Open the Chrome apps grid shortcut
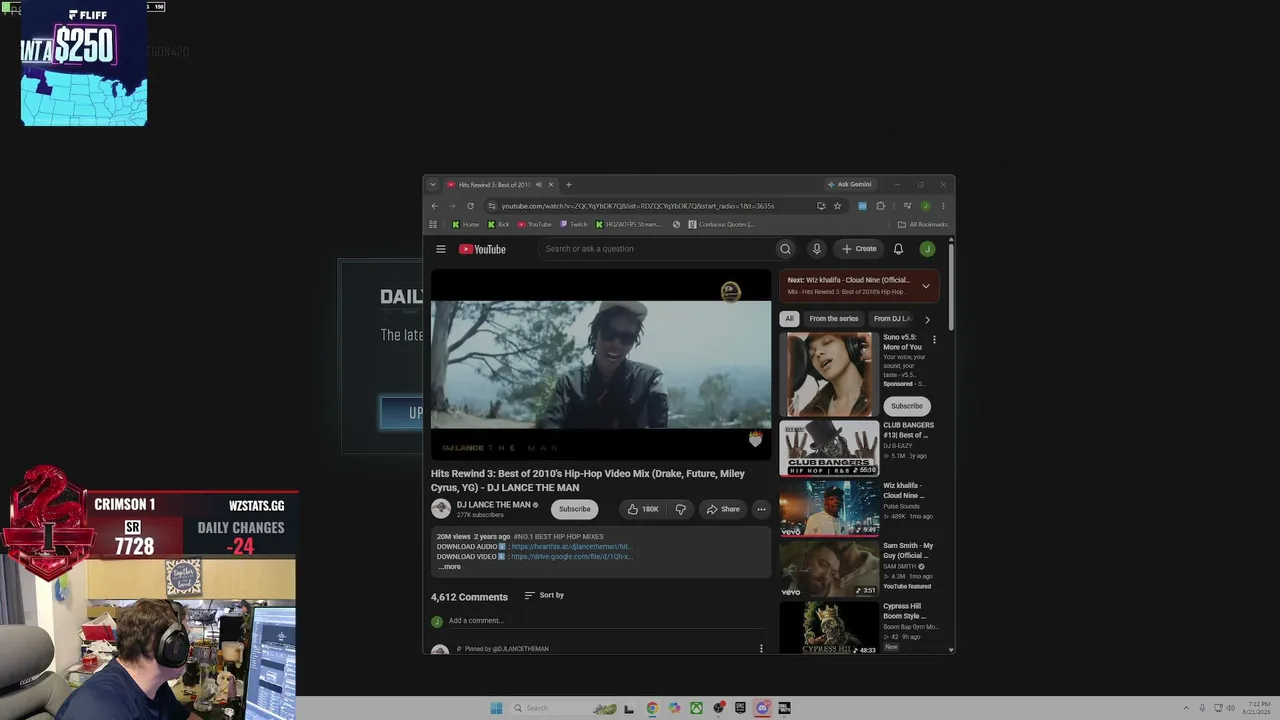The height and width of the screenshot is (720, 1280). click(433, 224)
